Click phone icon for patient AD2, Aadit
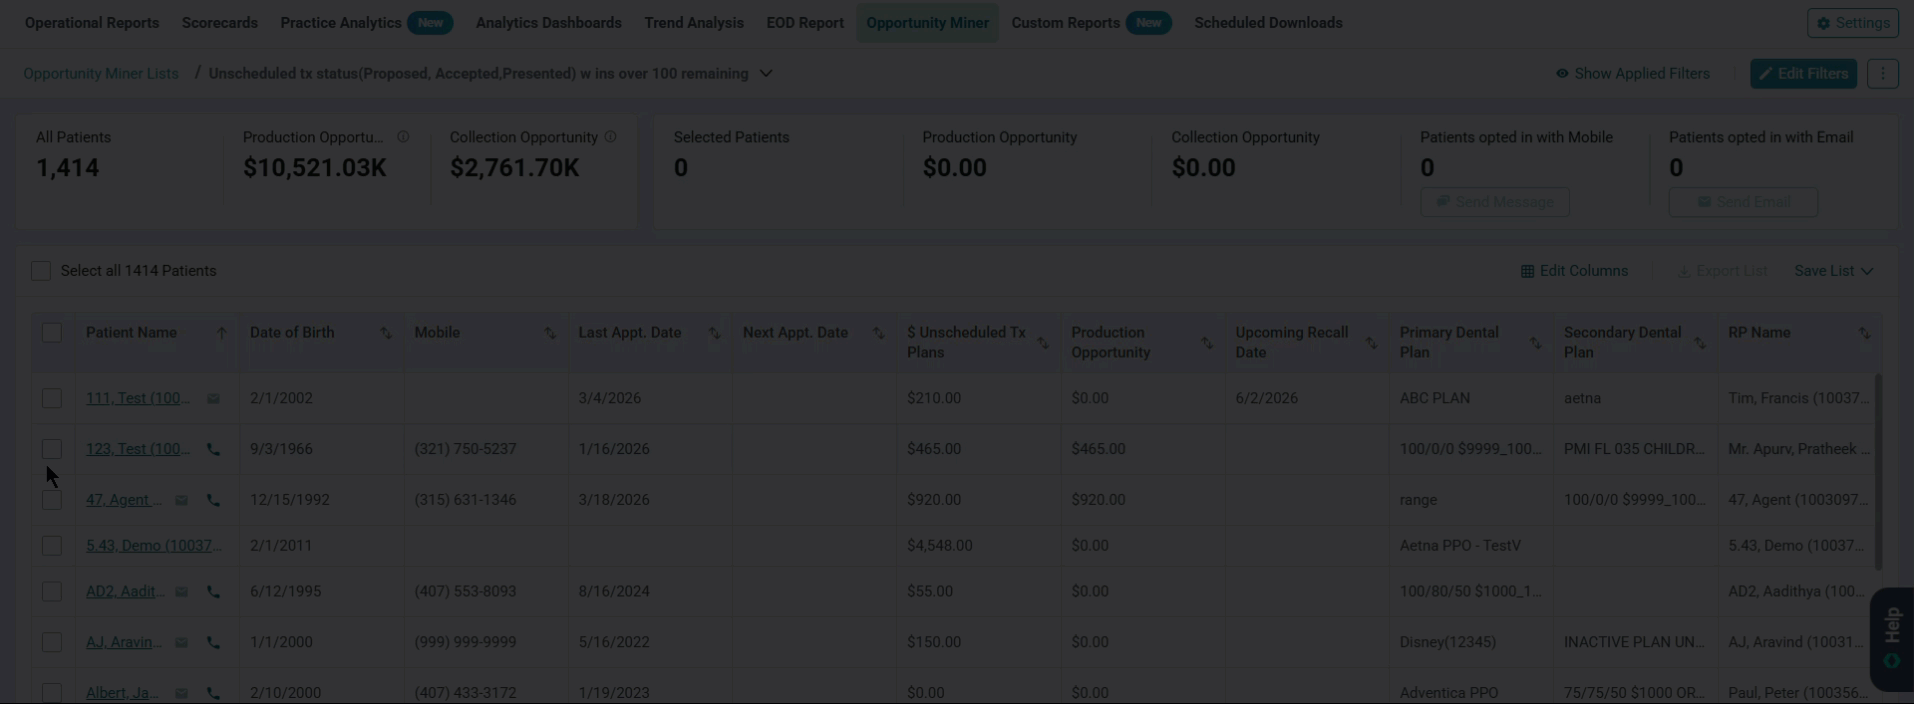Viewport: 1914px width, 704px height. (x=213, y=592)
